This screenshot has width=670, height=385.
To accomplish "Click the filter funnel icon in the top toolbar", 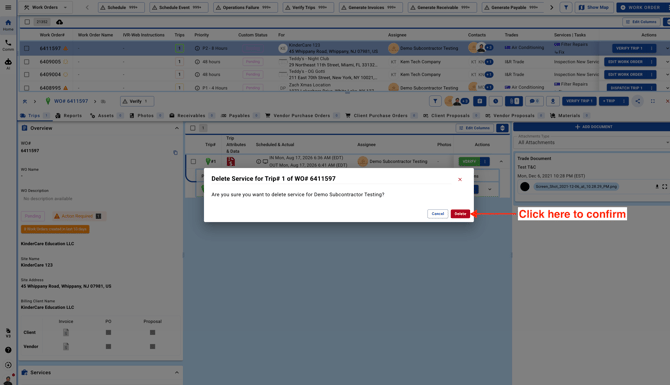I will pos(566,7).
